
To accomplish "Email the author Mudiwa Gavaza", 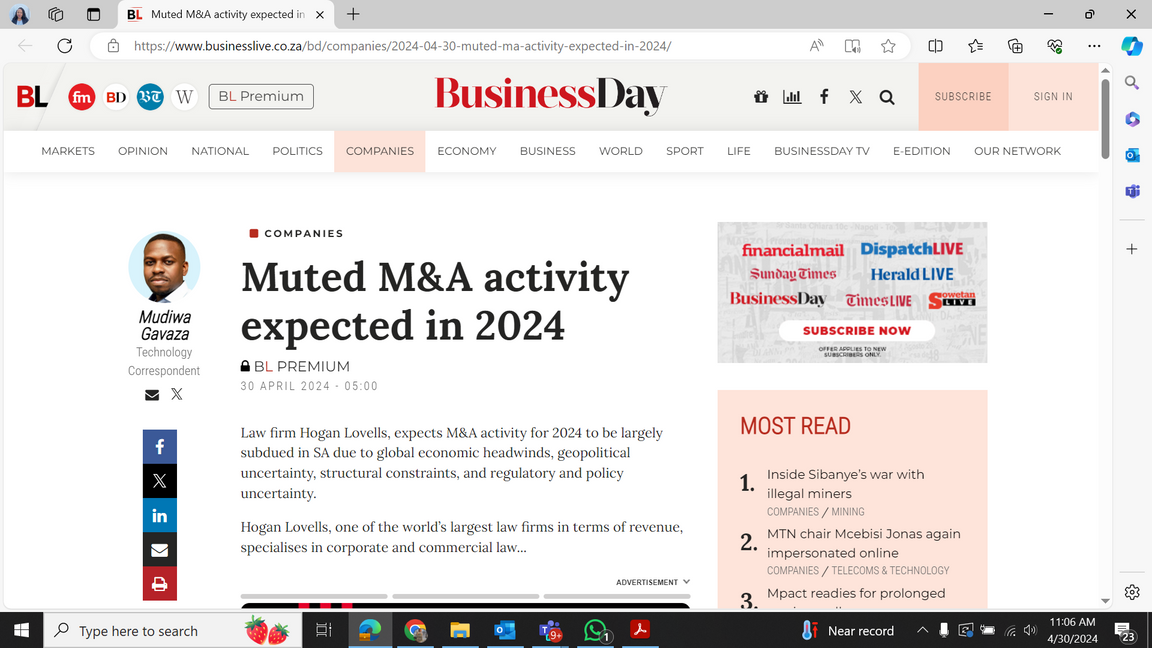I will coord(152,395).
